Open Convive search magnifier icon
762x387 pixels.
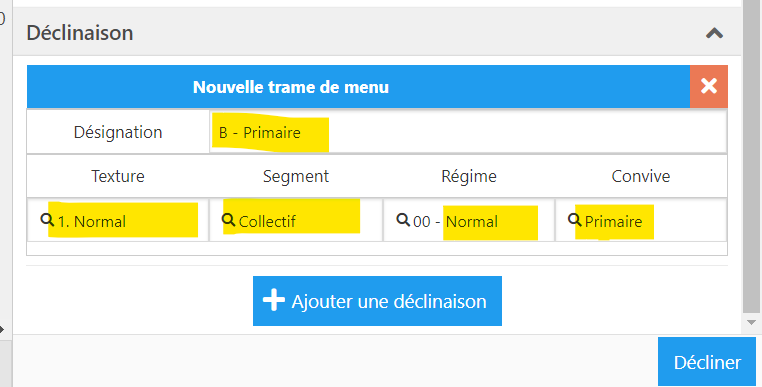pyautogui.click(x=575, y=220)
